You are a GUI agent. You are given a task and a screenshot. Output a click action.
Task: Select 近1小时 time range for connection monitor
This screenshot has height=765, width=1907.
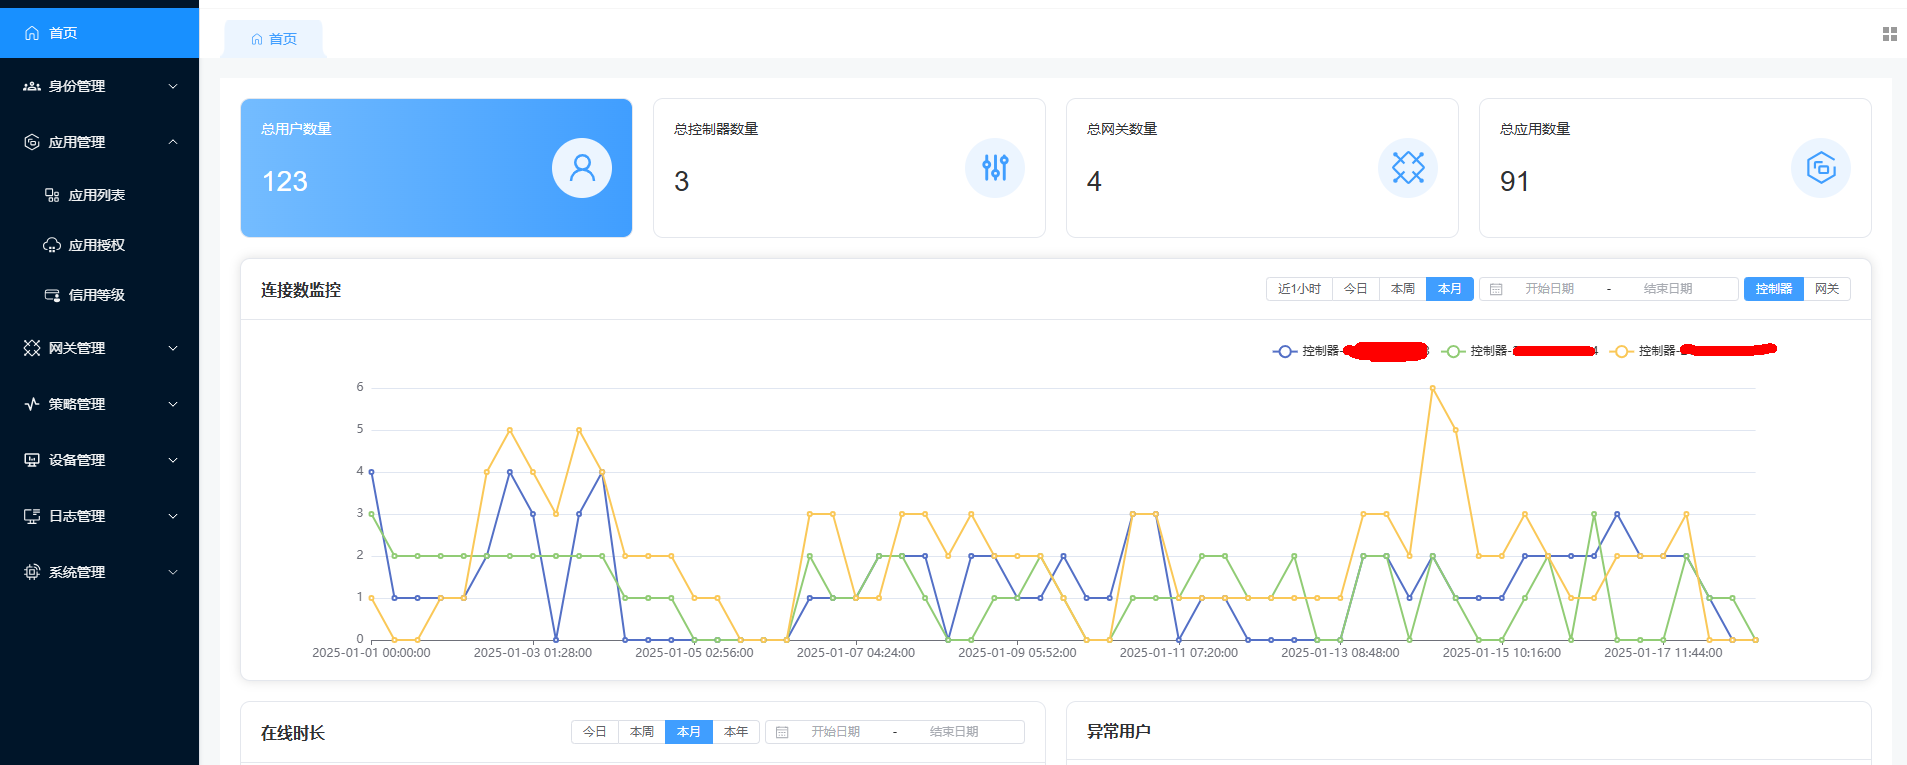click(x=1299, y=289)
